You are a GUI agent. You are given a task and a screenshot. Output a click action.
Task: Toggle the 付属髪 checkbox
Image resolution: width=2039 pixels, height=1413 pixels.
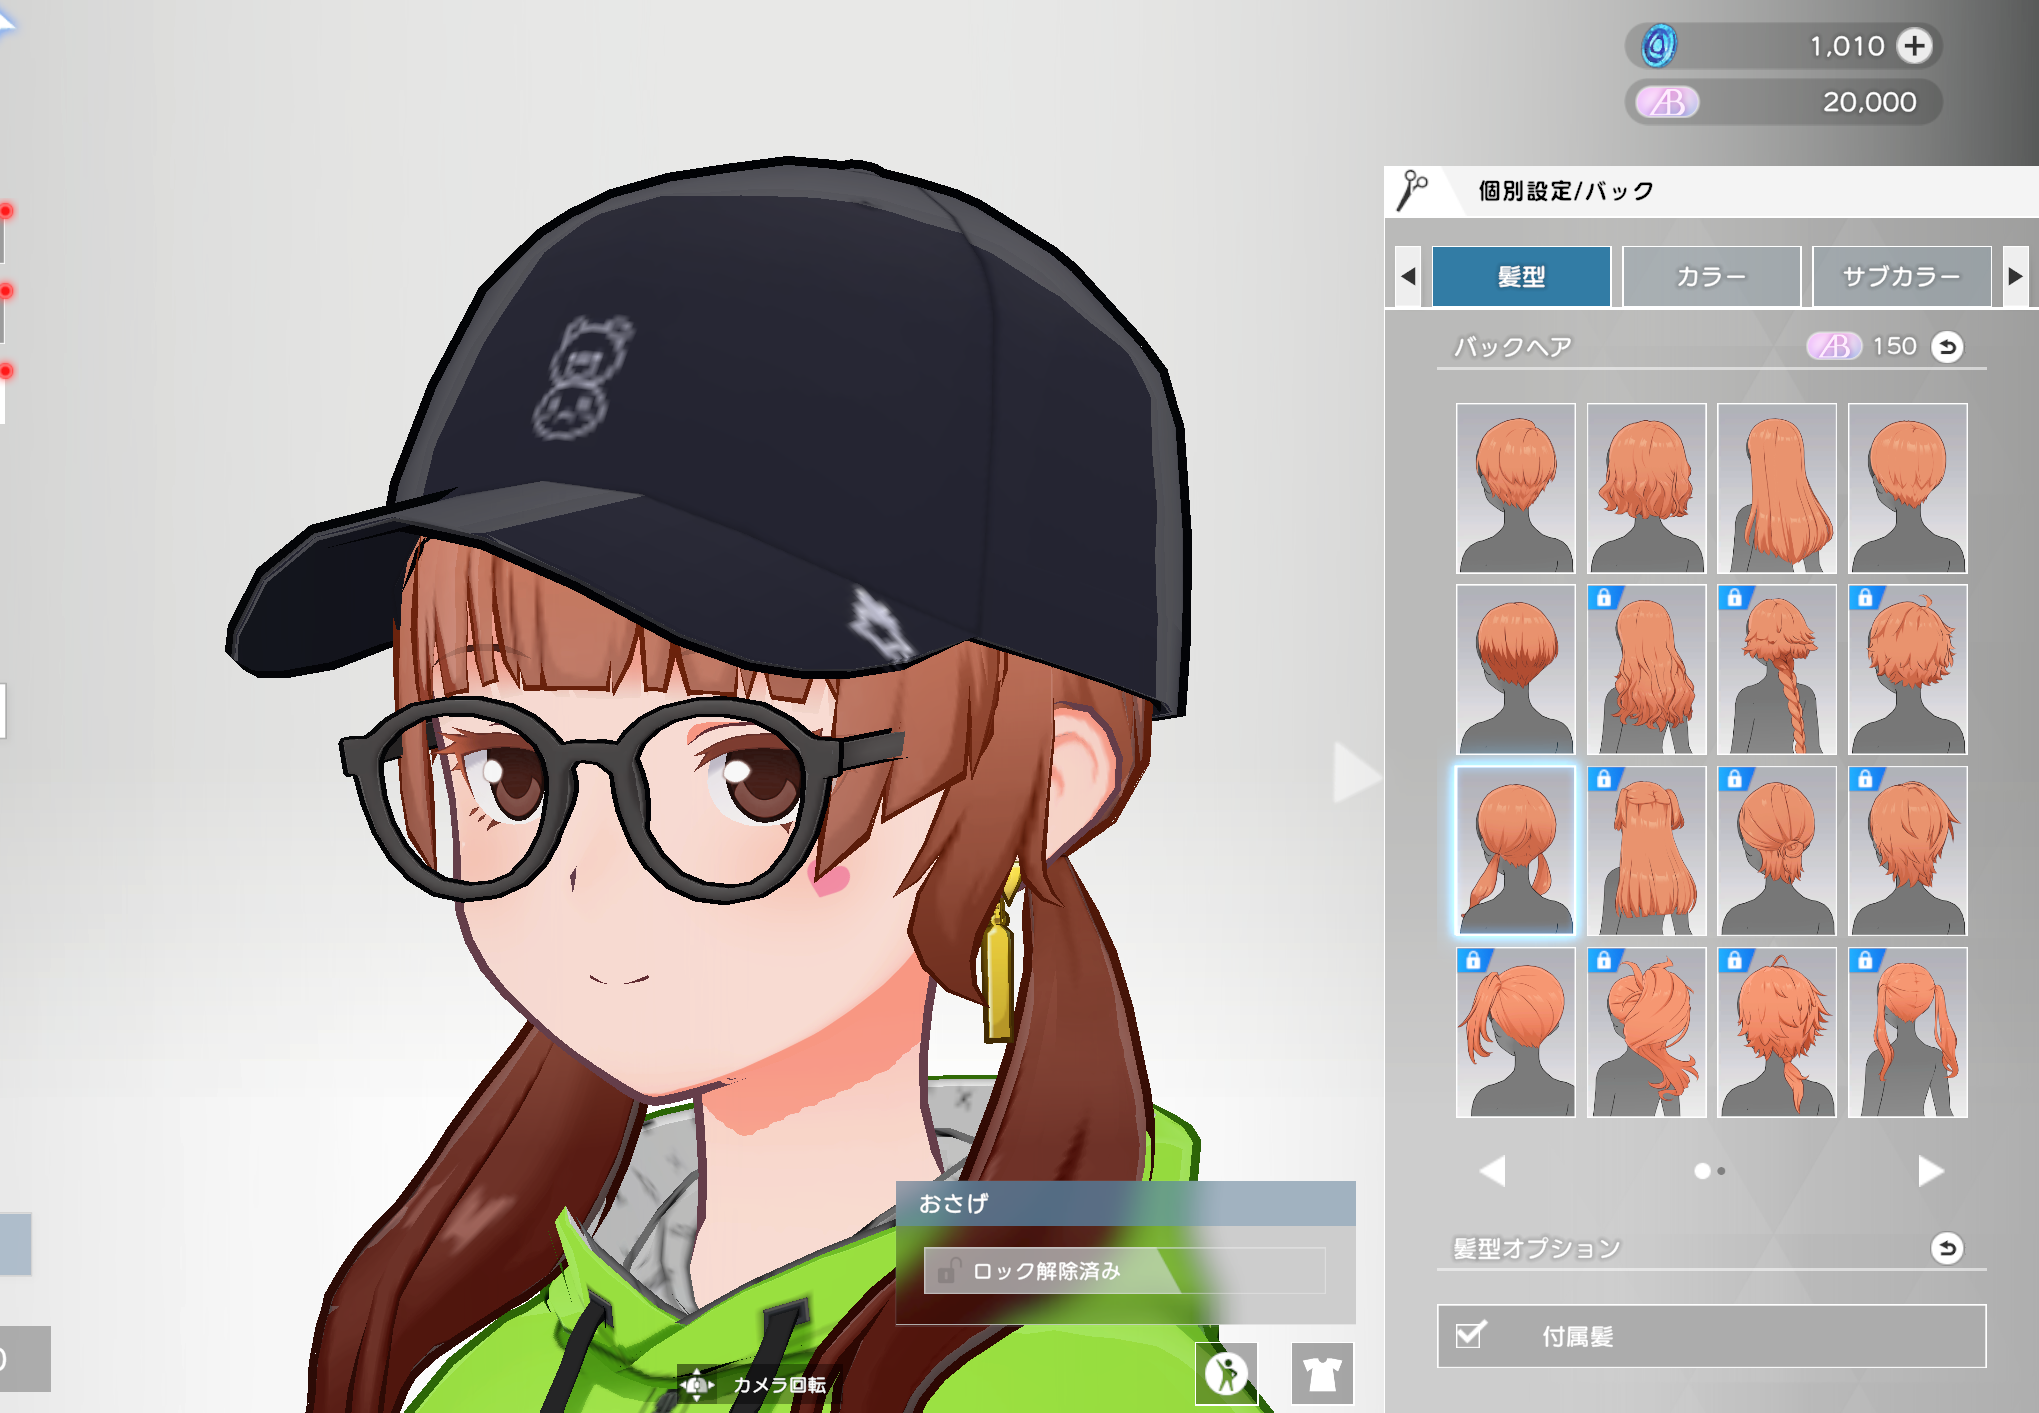tap(1470, 1335)
